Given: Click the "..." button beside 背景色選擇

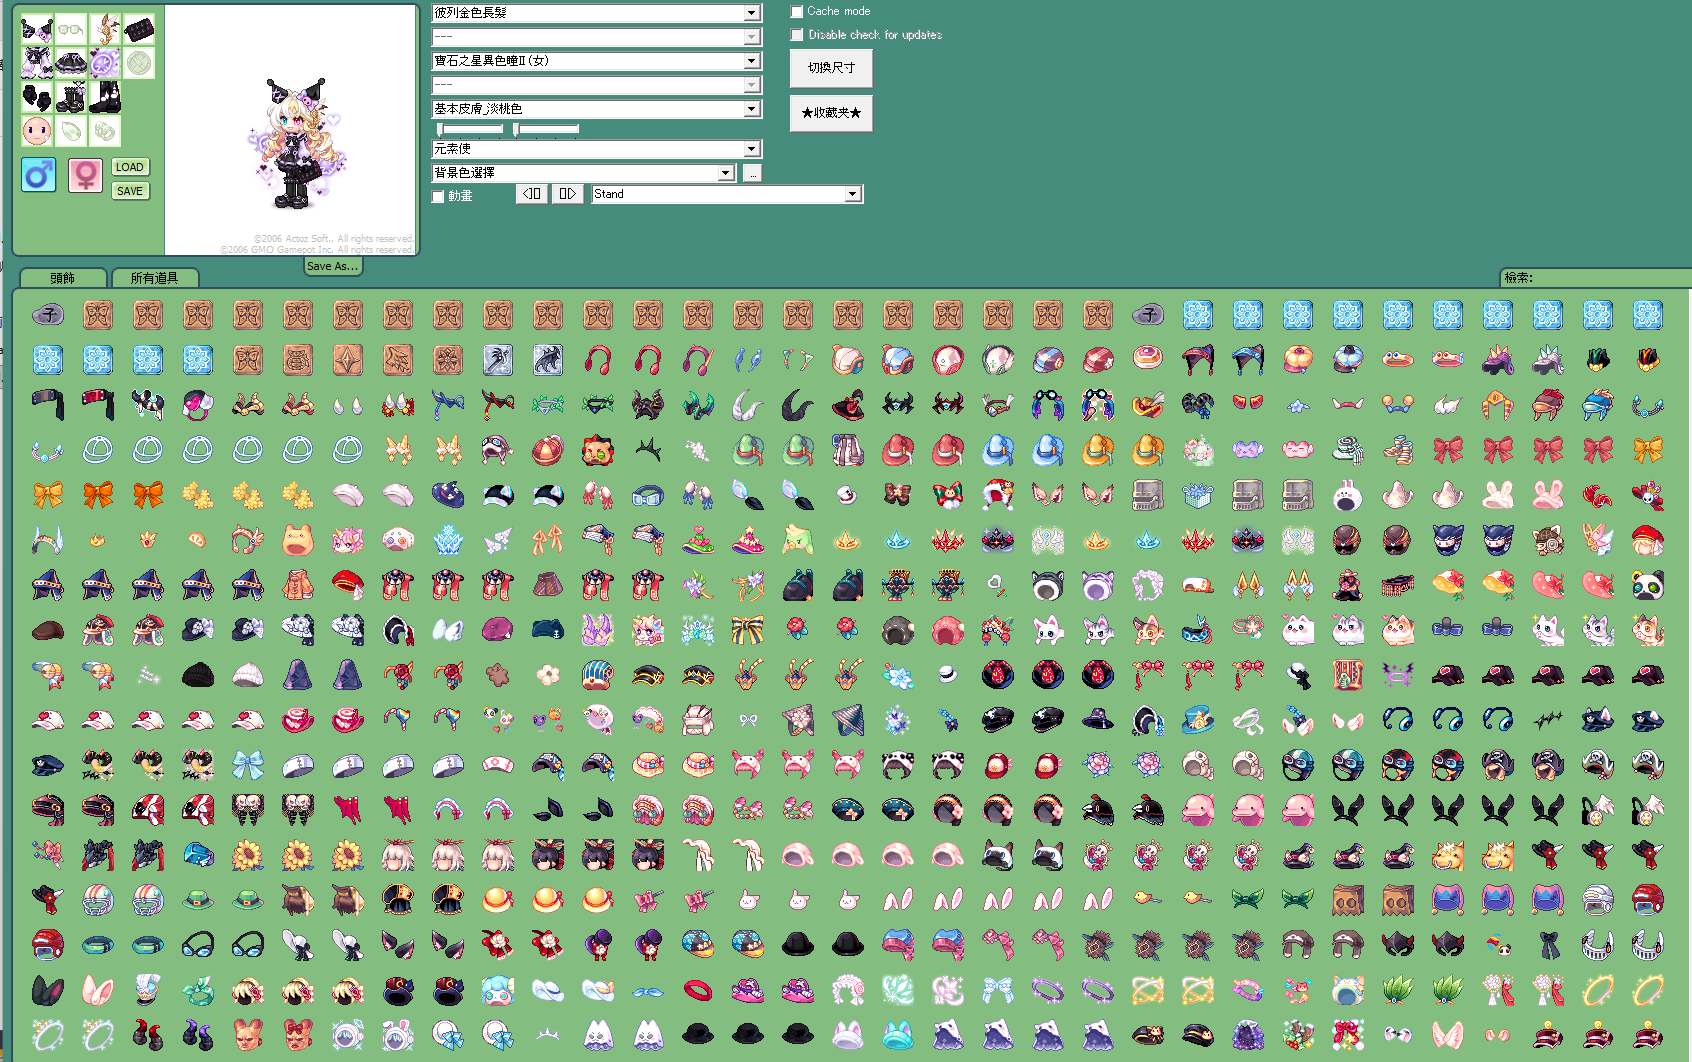Looking at the screenshot, I should pyautogui.click(x=752, y=173).
